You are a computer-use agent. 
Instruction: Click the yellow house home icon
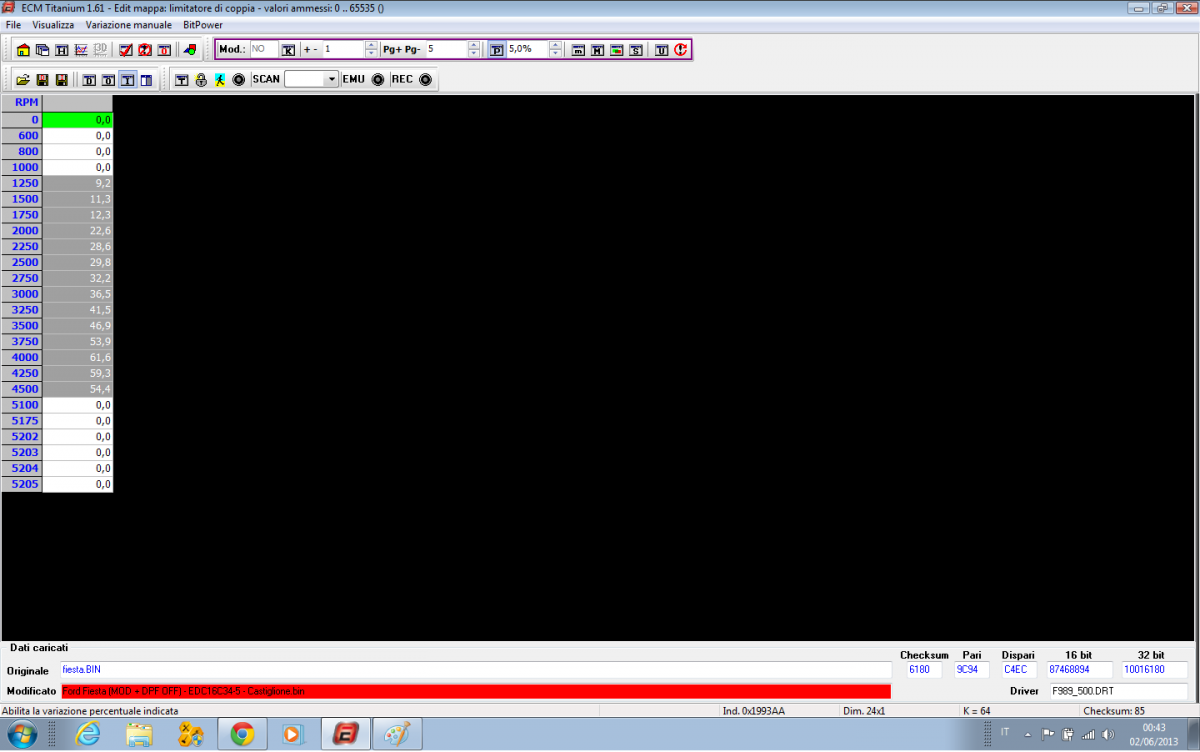tap(23, 50)
